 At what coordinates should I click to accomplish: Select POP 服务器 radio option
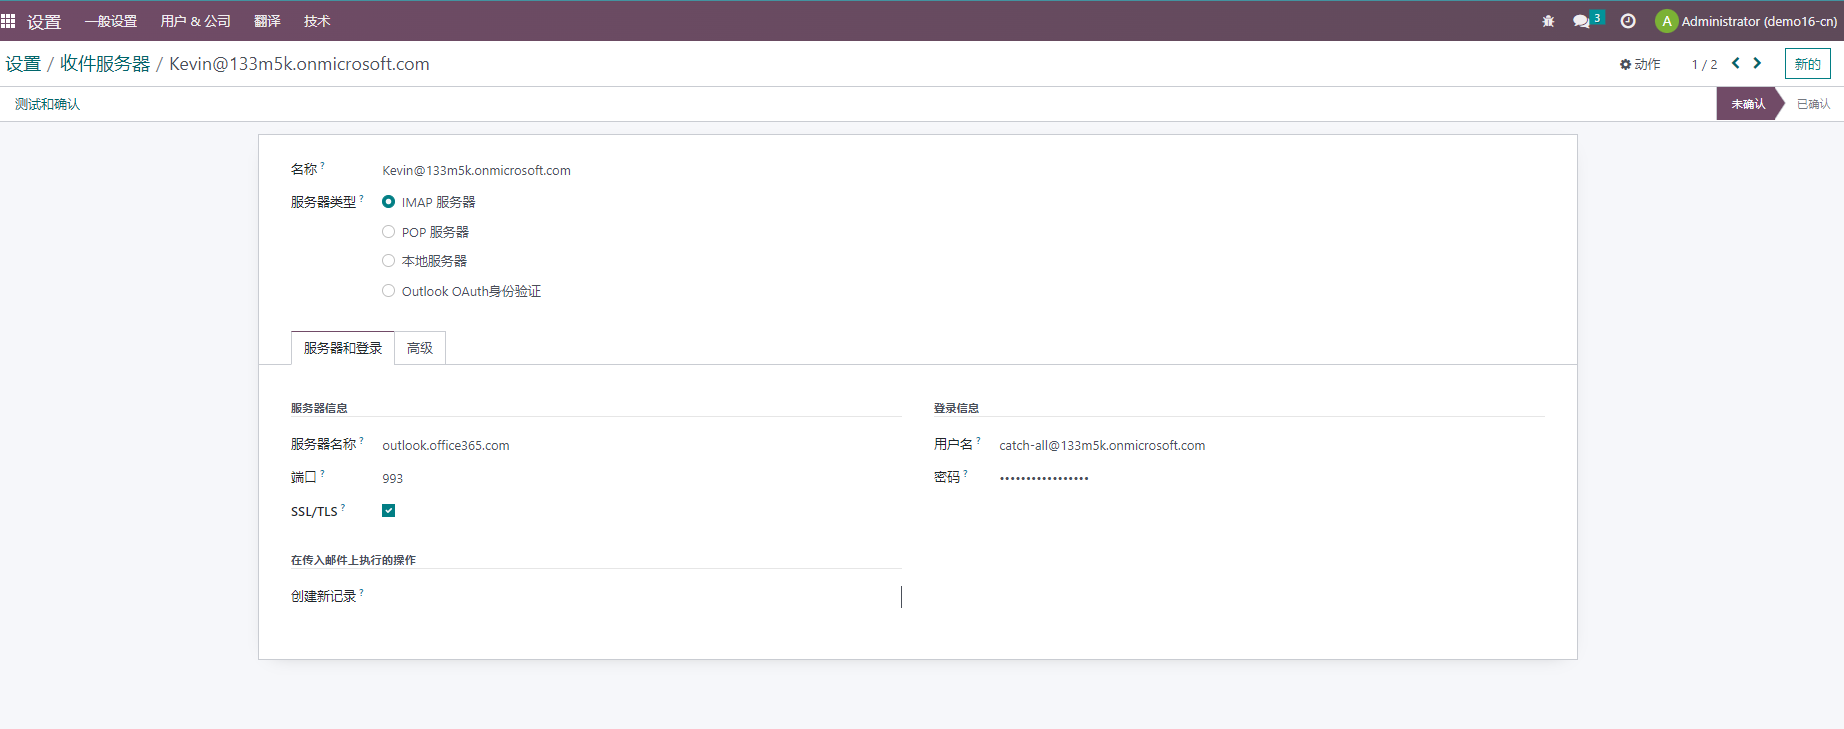coord(388,232)
